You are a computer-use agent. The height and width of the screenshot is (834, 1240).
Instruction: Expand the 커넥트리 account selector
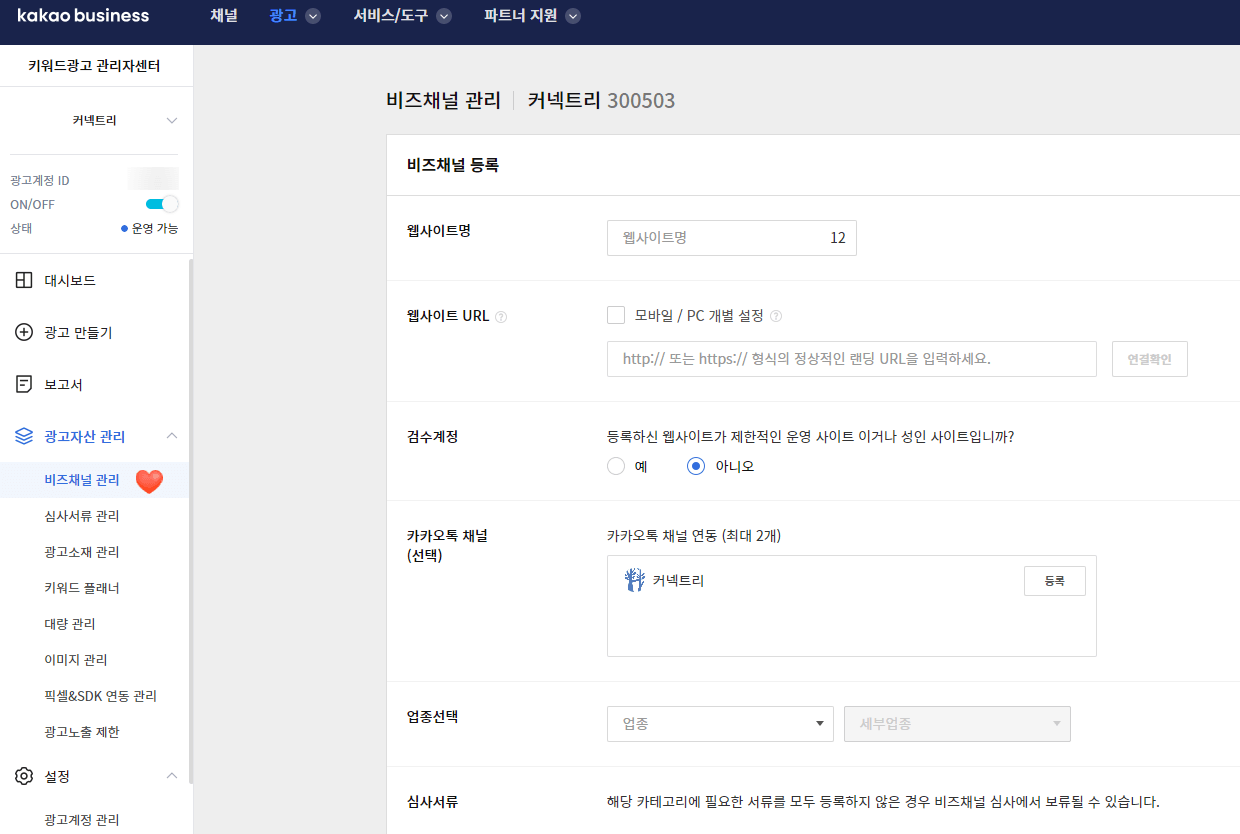[x=172, y=120]
